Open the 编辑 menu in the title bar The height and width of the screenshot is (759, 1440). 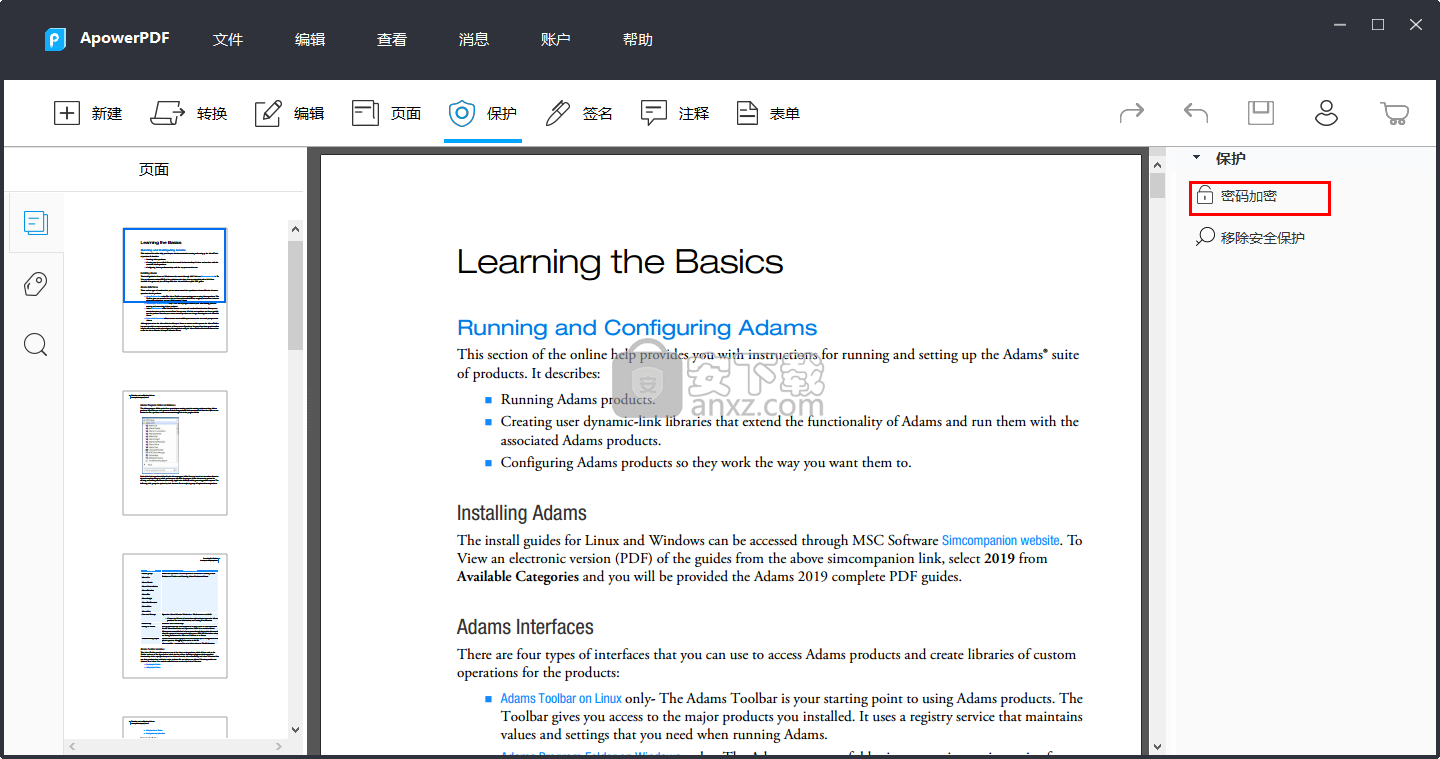point(310,40)
